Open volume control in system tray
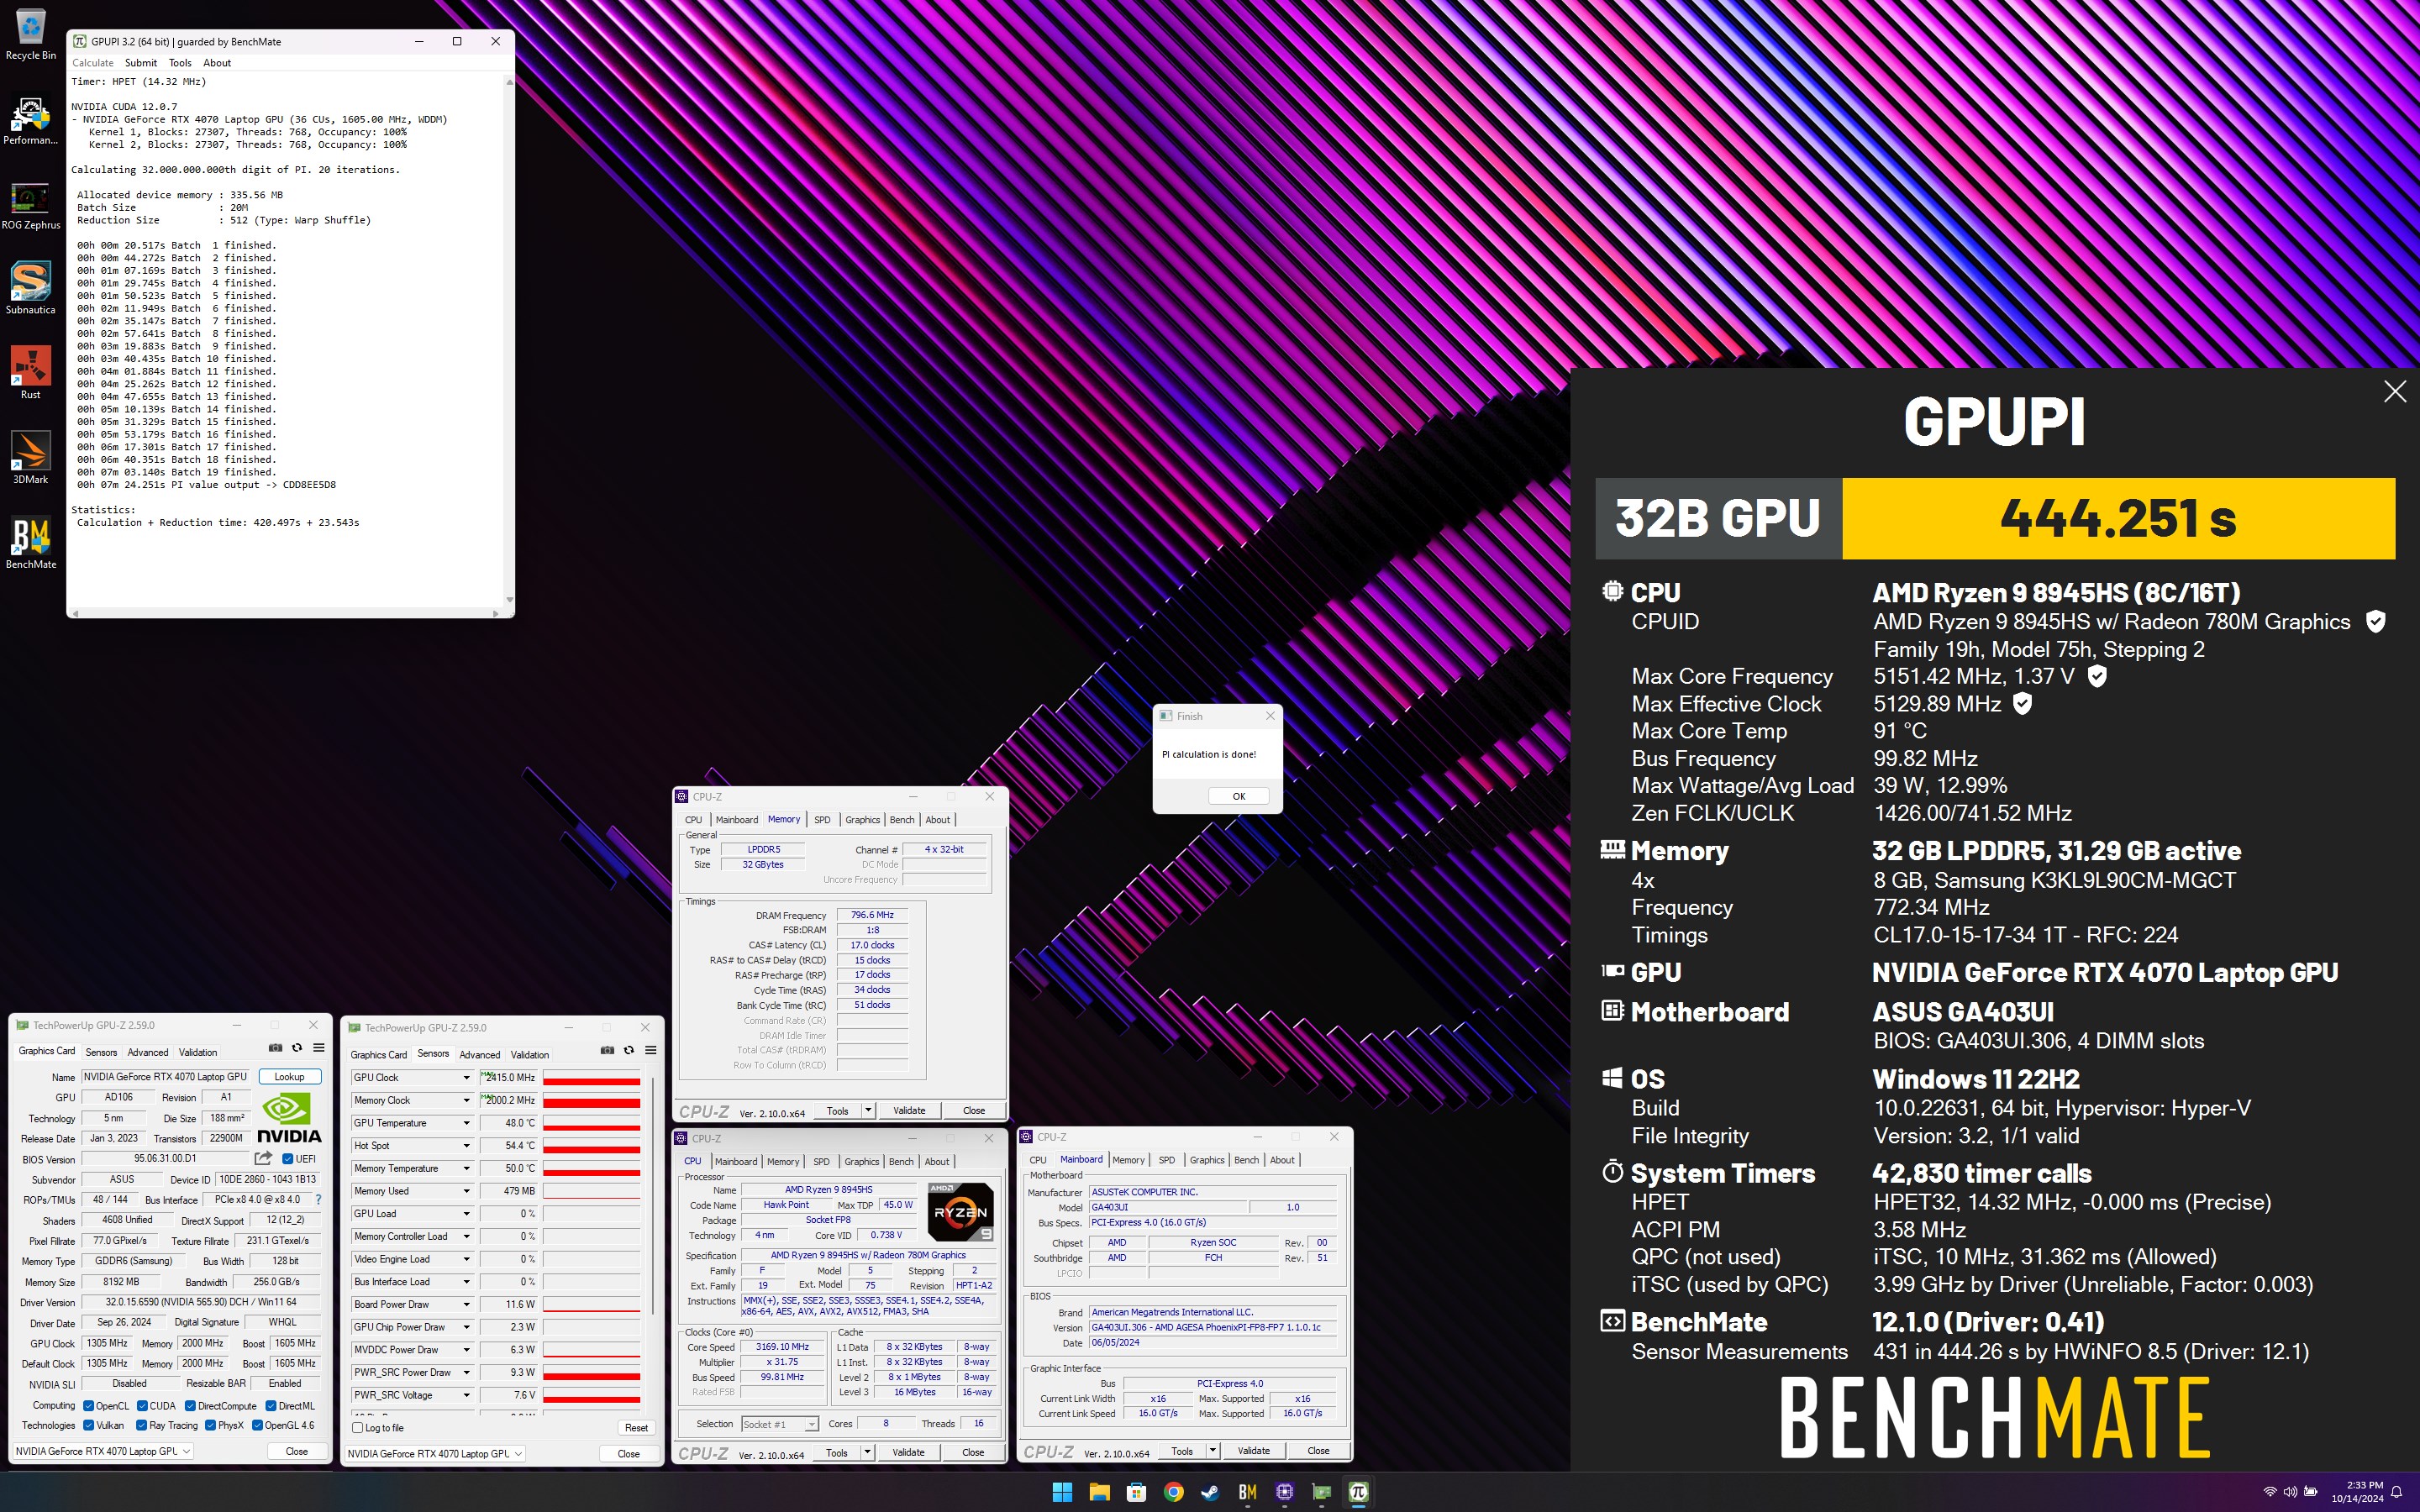The width and height of the screenshot is (2420, 1512). pos(2290,1492)
